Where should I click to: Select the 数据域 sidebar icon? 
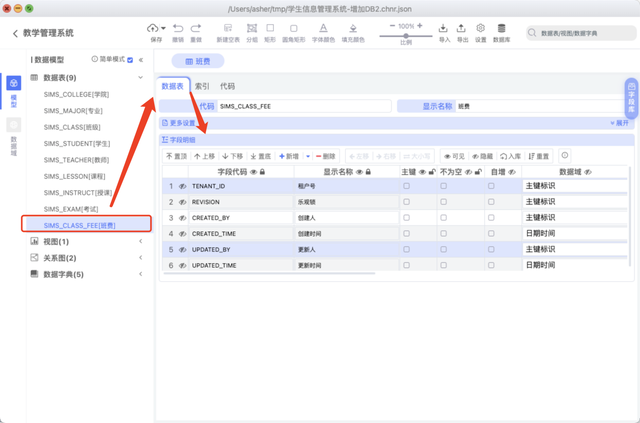14,125
